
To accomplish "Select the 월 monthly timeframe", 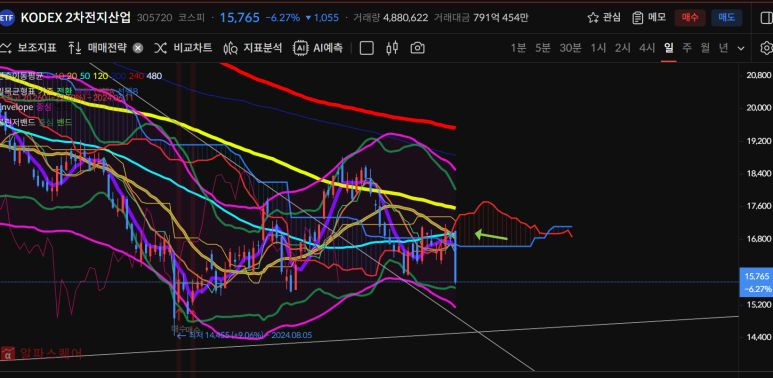I will coord(705,48).
